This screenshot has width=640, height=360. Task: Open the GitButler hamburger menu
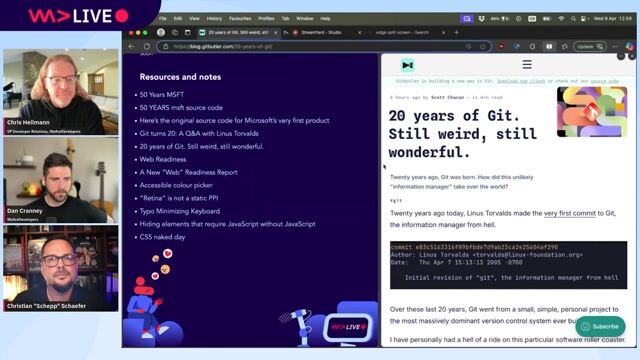[x=527, y=64]
